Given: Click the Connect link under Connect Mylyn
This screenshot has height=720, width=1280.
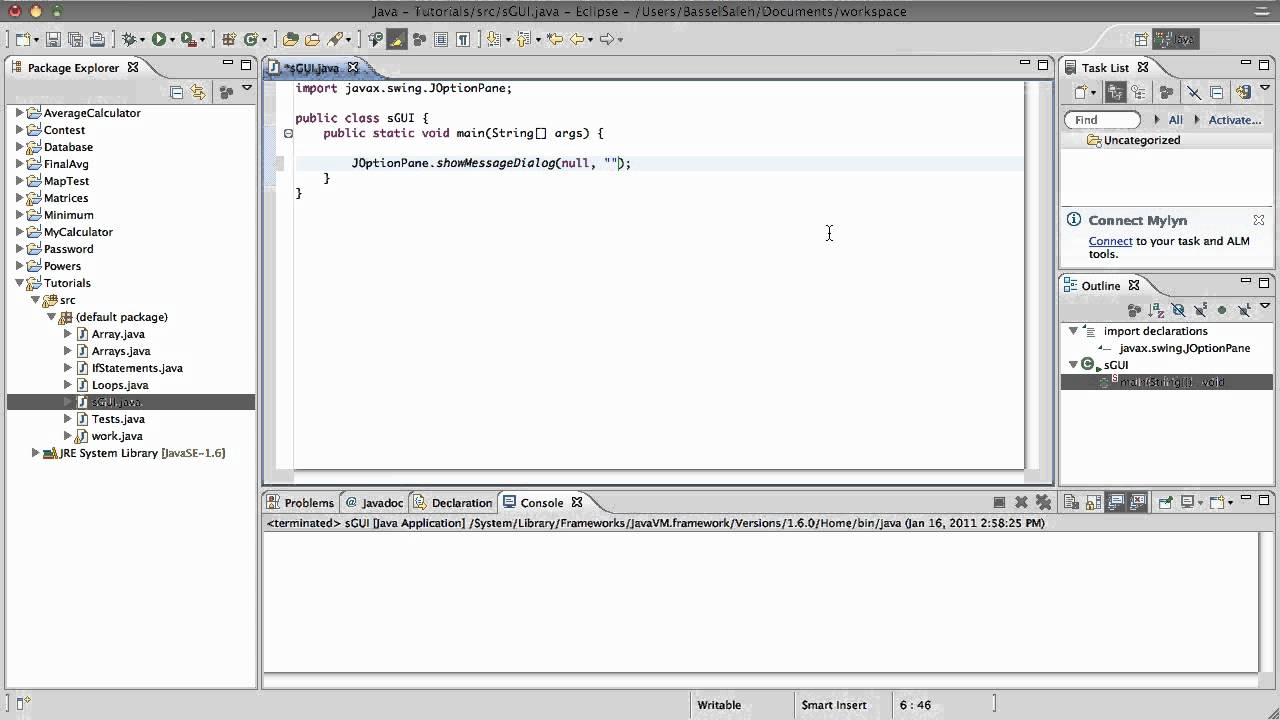Looking at the screenshot, I should (1110, 241).
